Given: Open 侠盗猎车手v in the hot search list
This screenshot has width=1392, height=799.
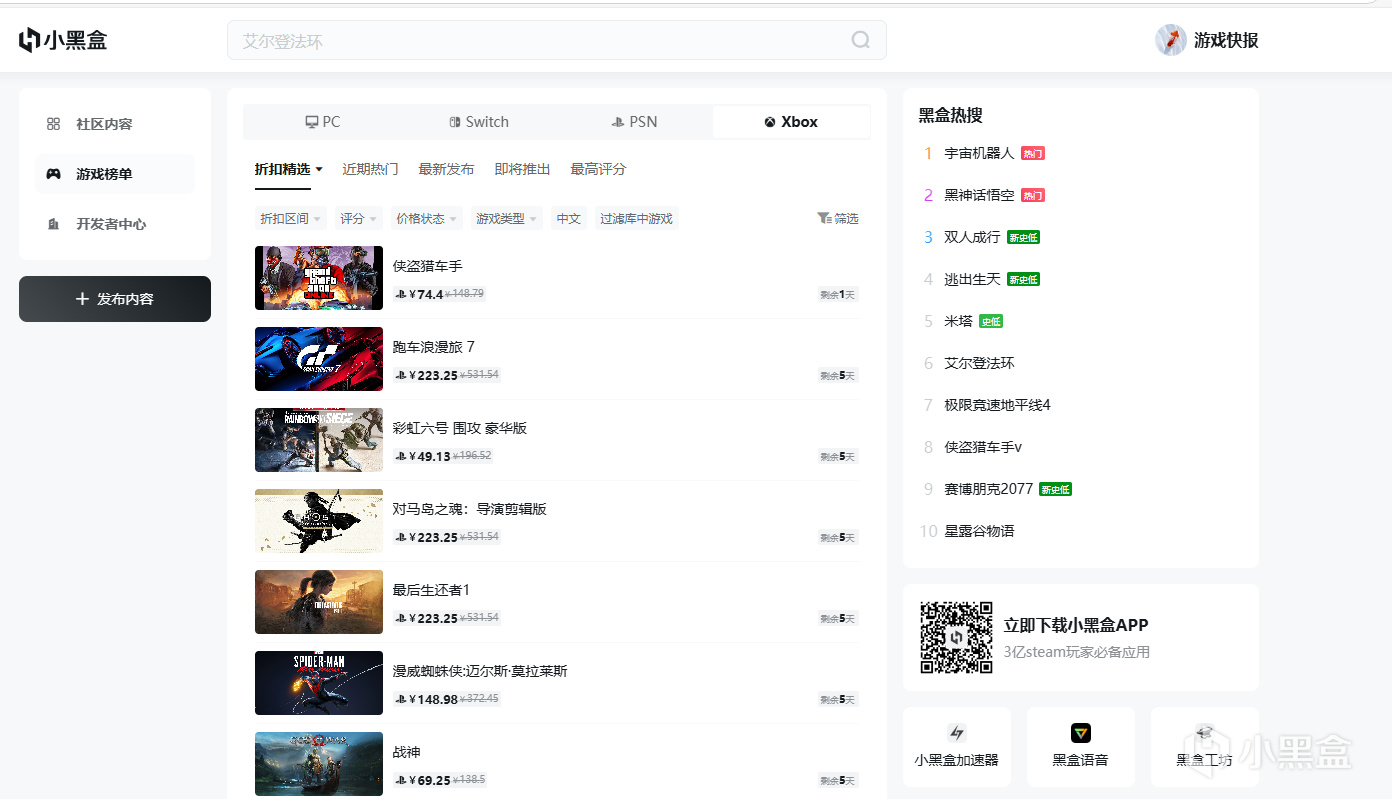Looking at the screenshot, I should [984, 447].
